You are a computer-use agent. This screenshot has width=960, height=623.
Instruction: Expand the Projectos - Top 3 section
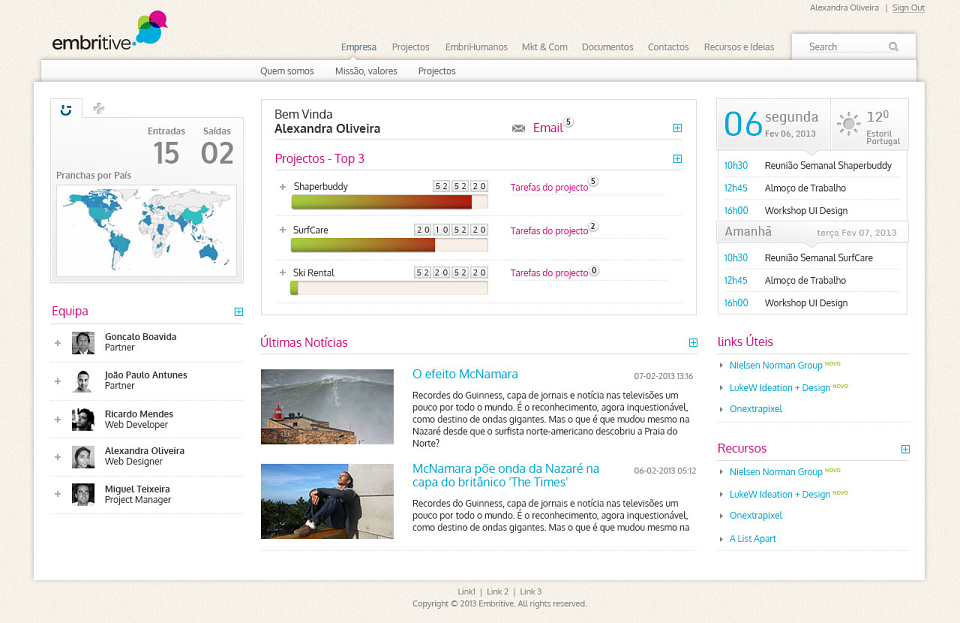click(x=677, y=159)
